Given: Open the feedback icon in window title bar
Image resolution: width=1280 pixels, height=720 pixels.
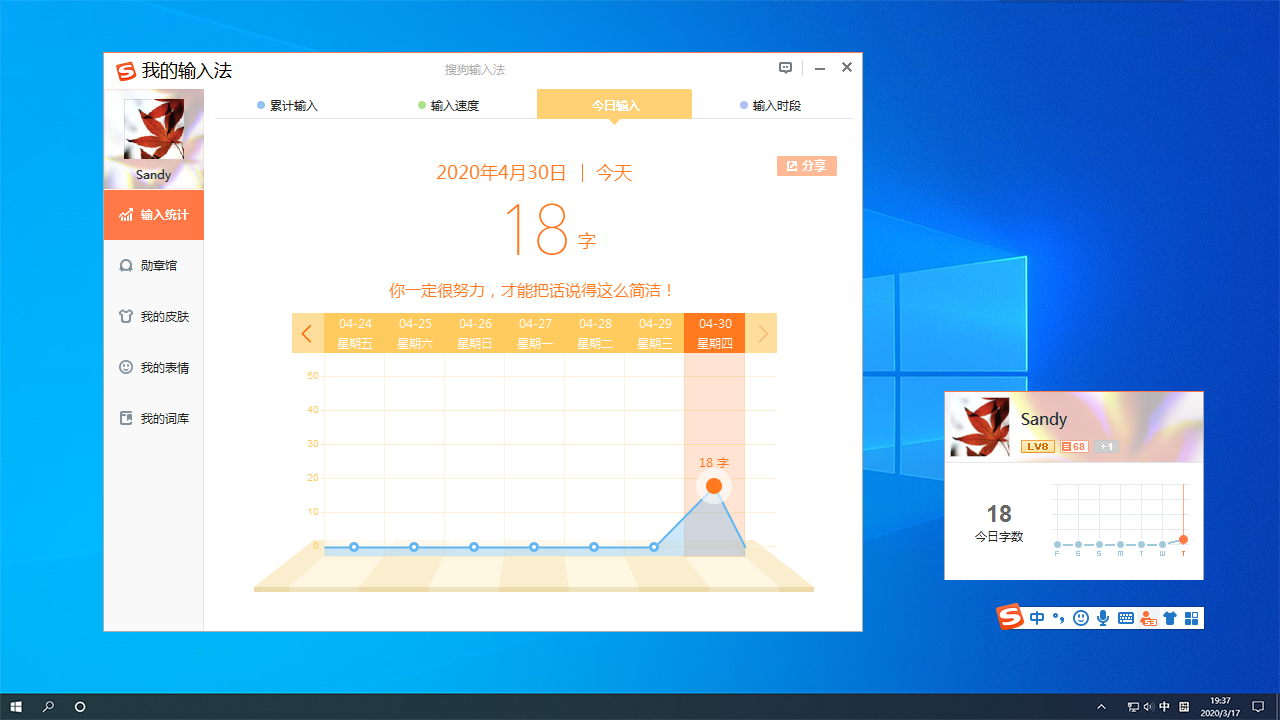Looking at the screenshot, I should (x=786, y=68).
